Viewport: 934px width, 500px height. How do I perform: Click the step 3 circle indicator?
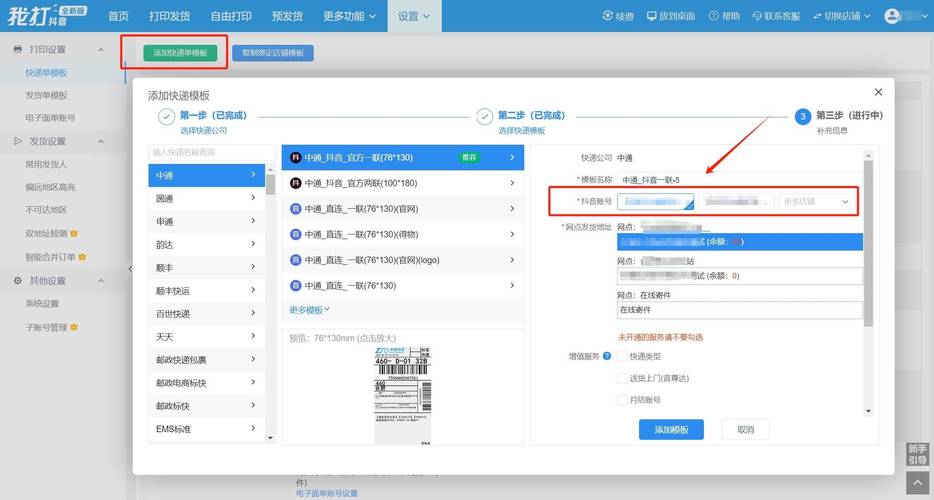(x=803, y=116)
